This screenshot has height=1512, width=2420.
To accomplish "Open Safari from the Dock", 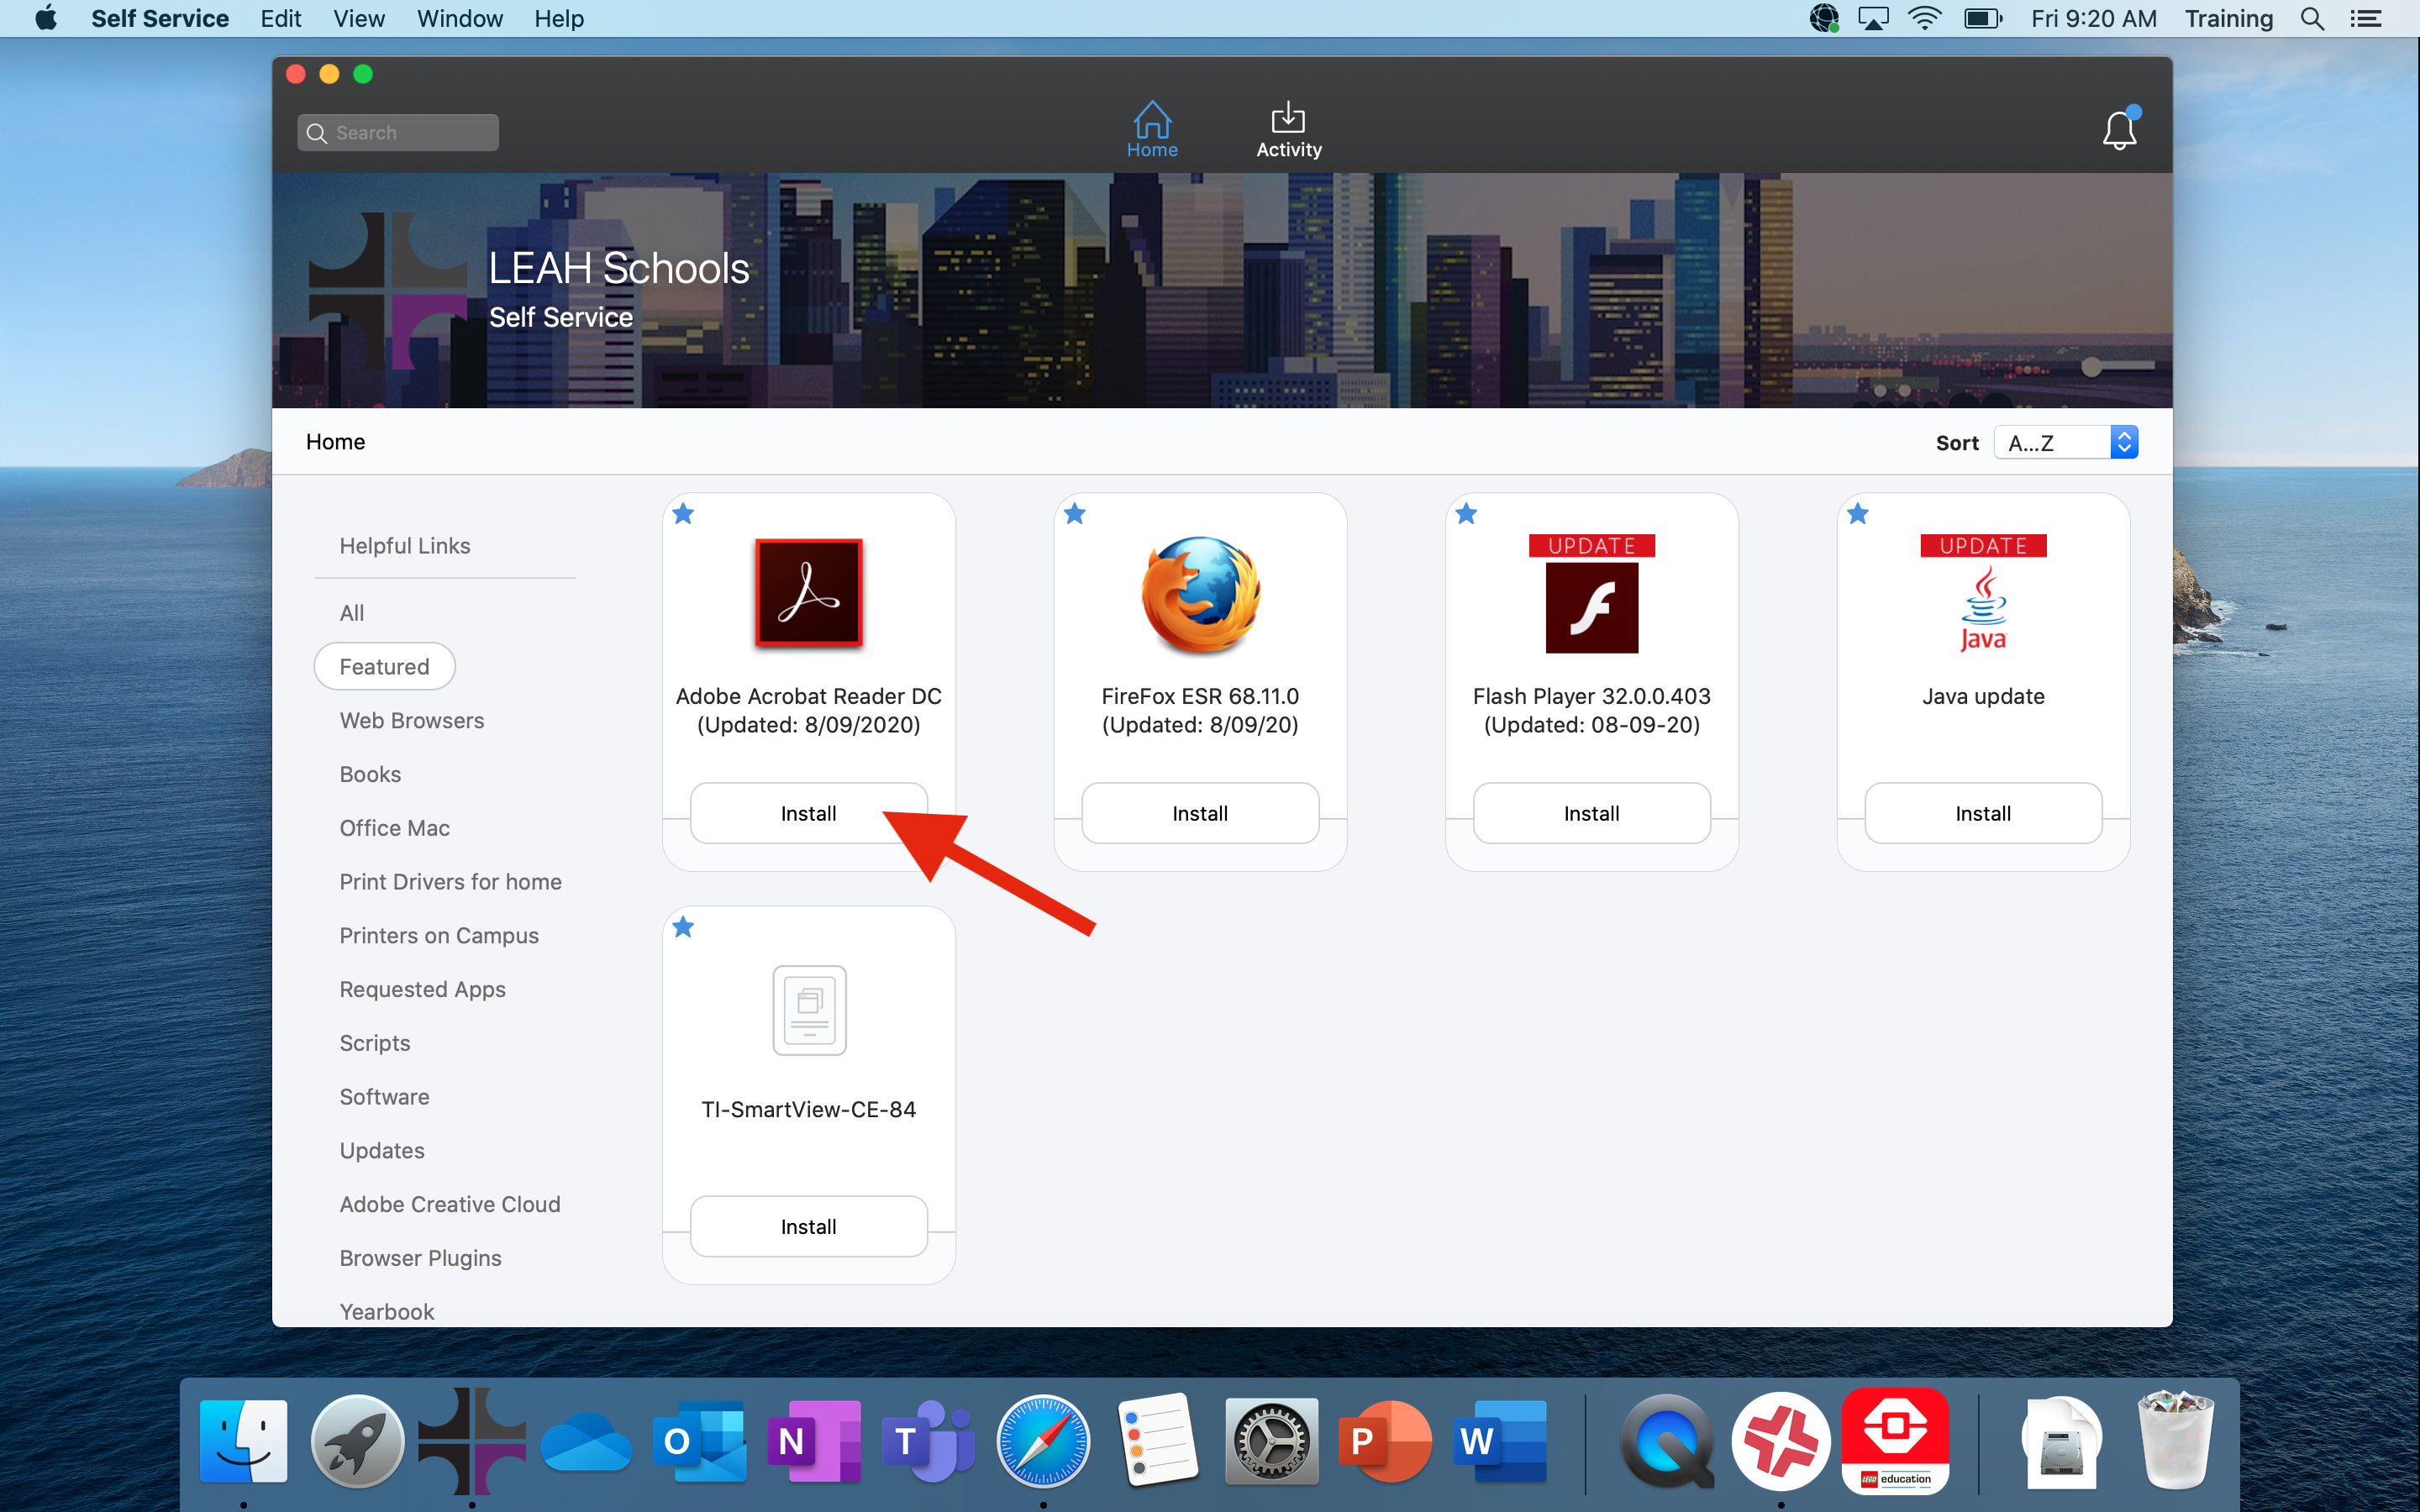I will click(x=1043, y=1441).
